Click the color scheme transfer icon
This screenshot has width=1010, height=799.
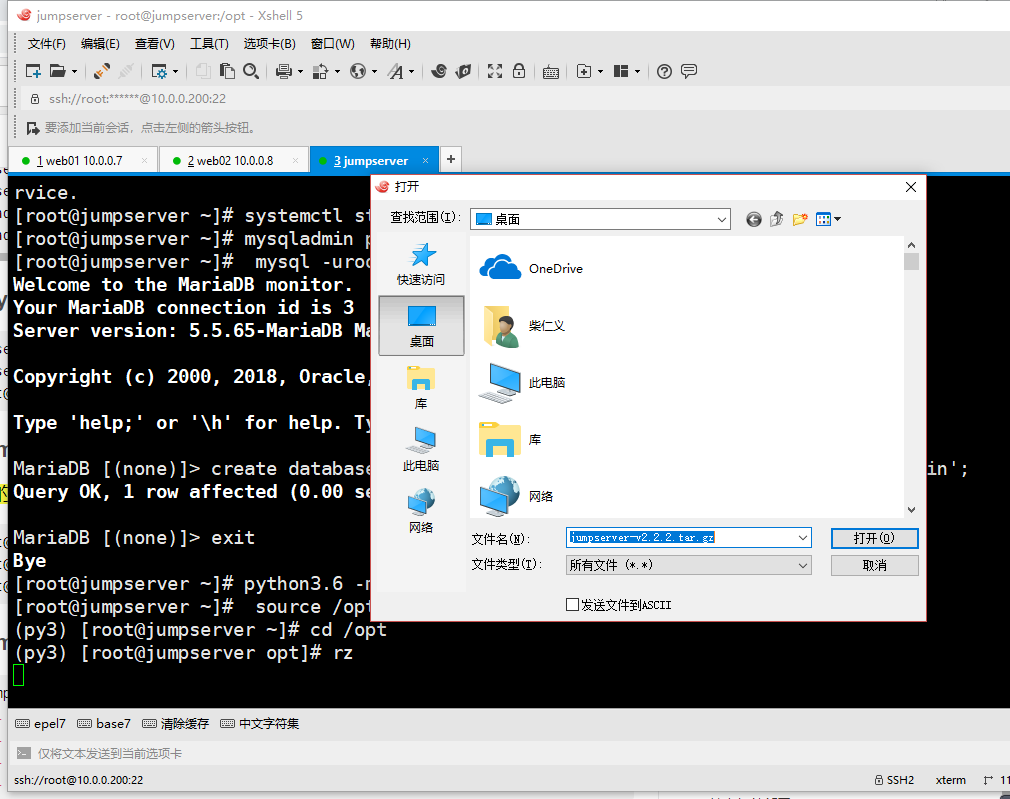[320, 71]
